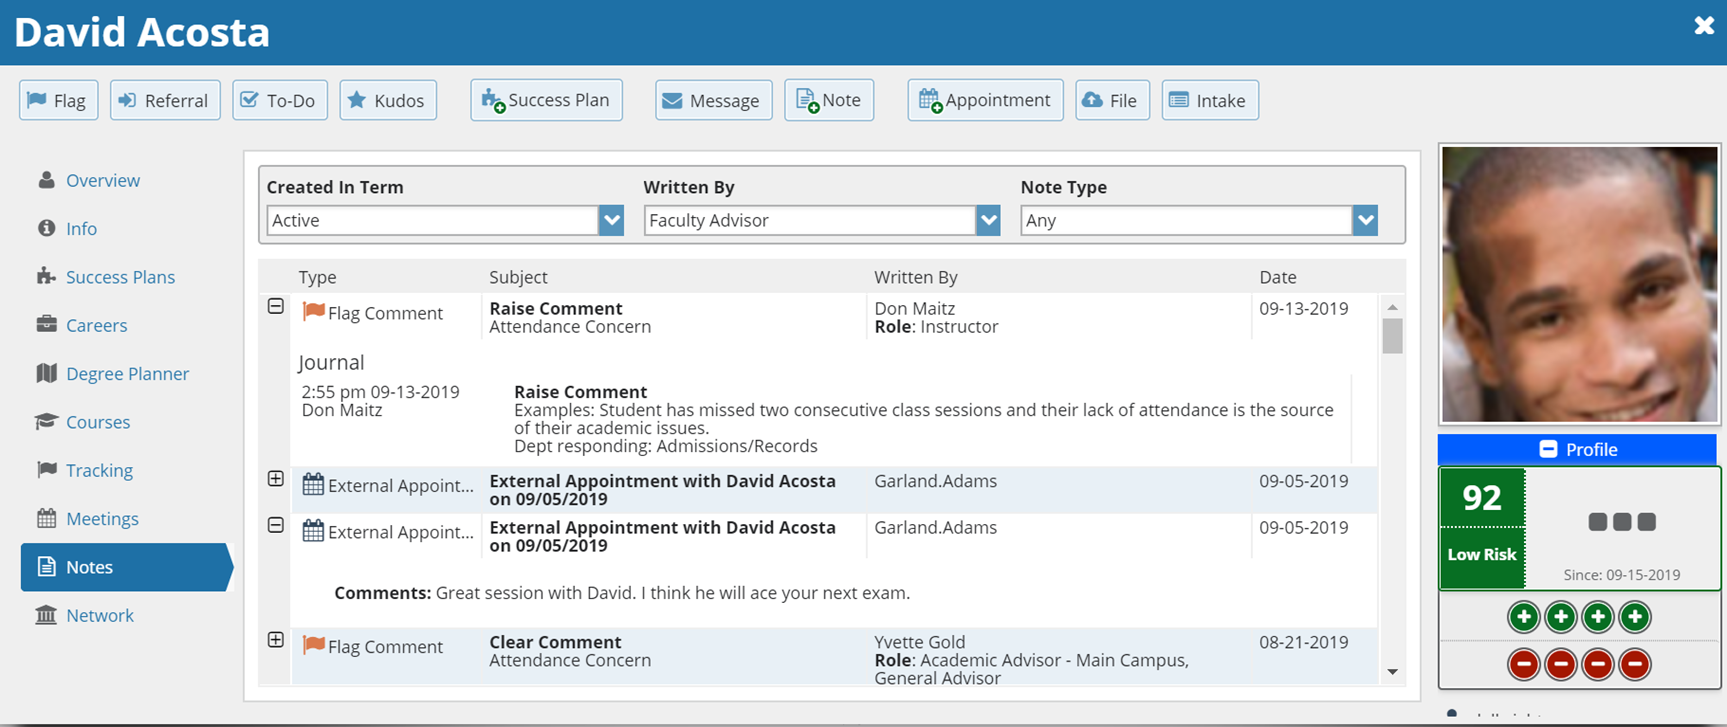
Task: Click the first red minus circle
Action: tap(1523, 664)
